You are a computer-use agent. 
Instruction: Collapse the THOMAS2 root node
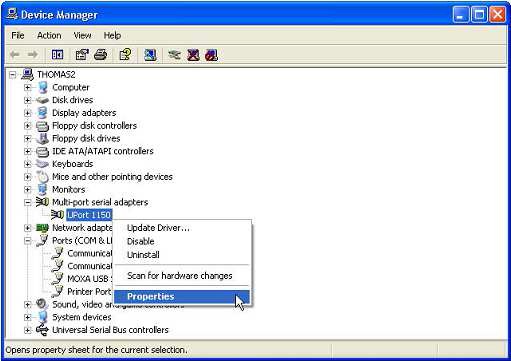tap(13, 75)
